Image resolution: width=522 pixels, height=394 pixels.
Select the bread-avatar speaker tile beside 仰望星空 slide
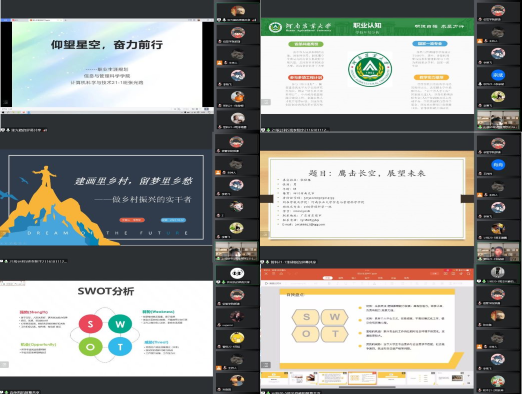point(238,13)
